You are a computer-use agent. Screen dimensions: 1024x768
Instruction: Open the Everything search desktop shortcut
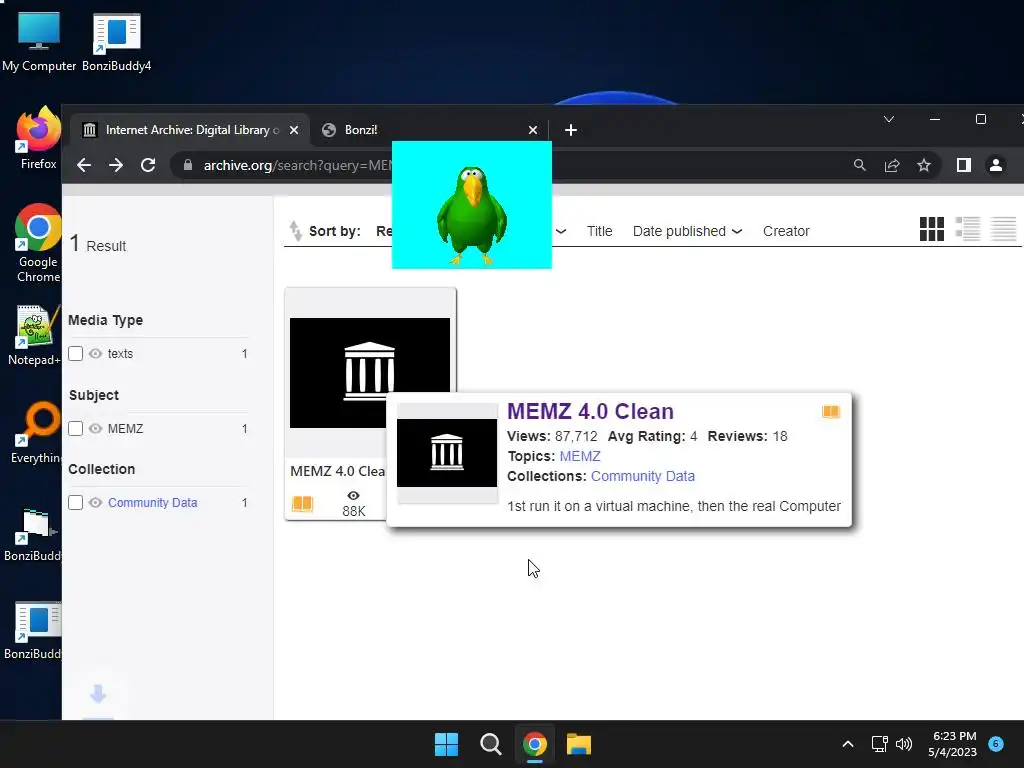tap(36, 432)
